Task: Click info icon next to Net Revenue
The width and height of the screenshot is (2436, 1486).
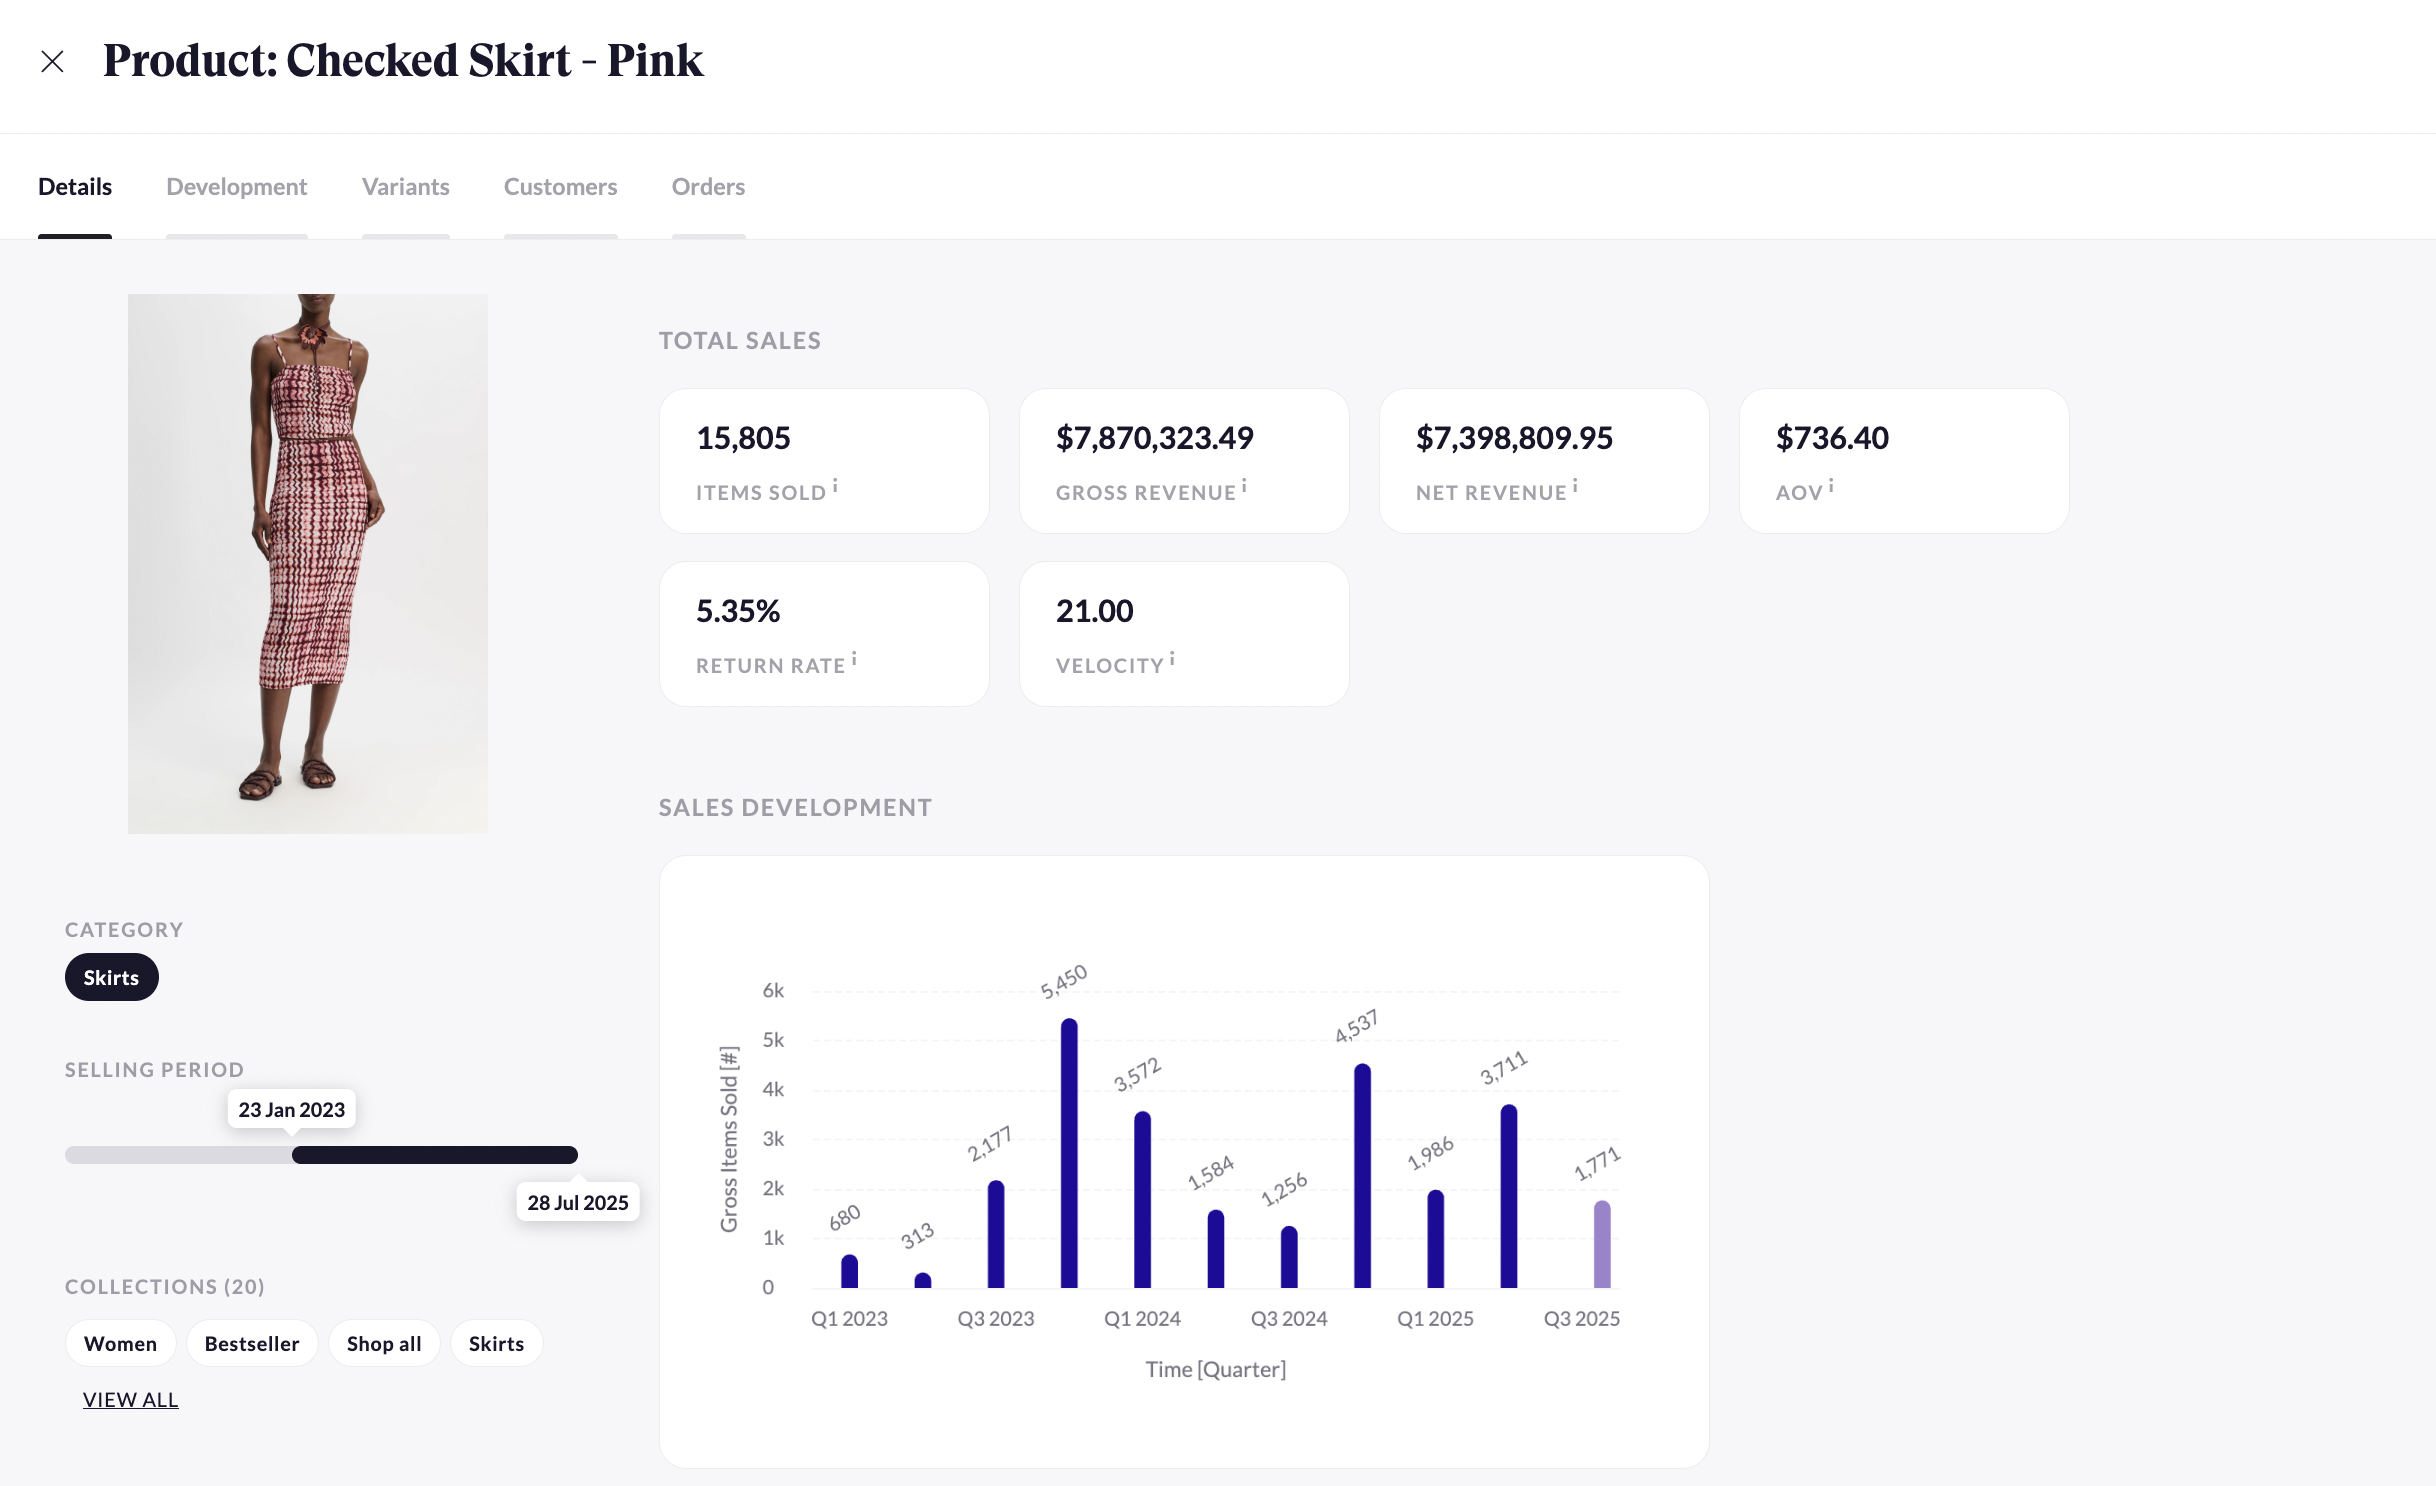Action: click(x=1575, y=486)
